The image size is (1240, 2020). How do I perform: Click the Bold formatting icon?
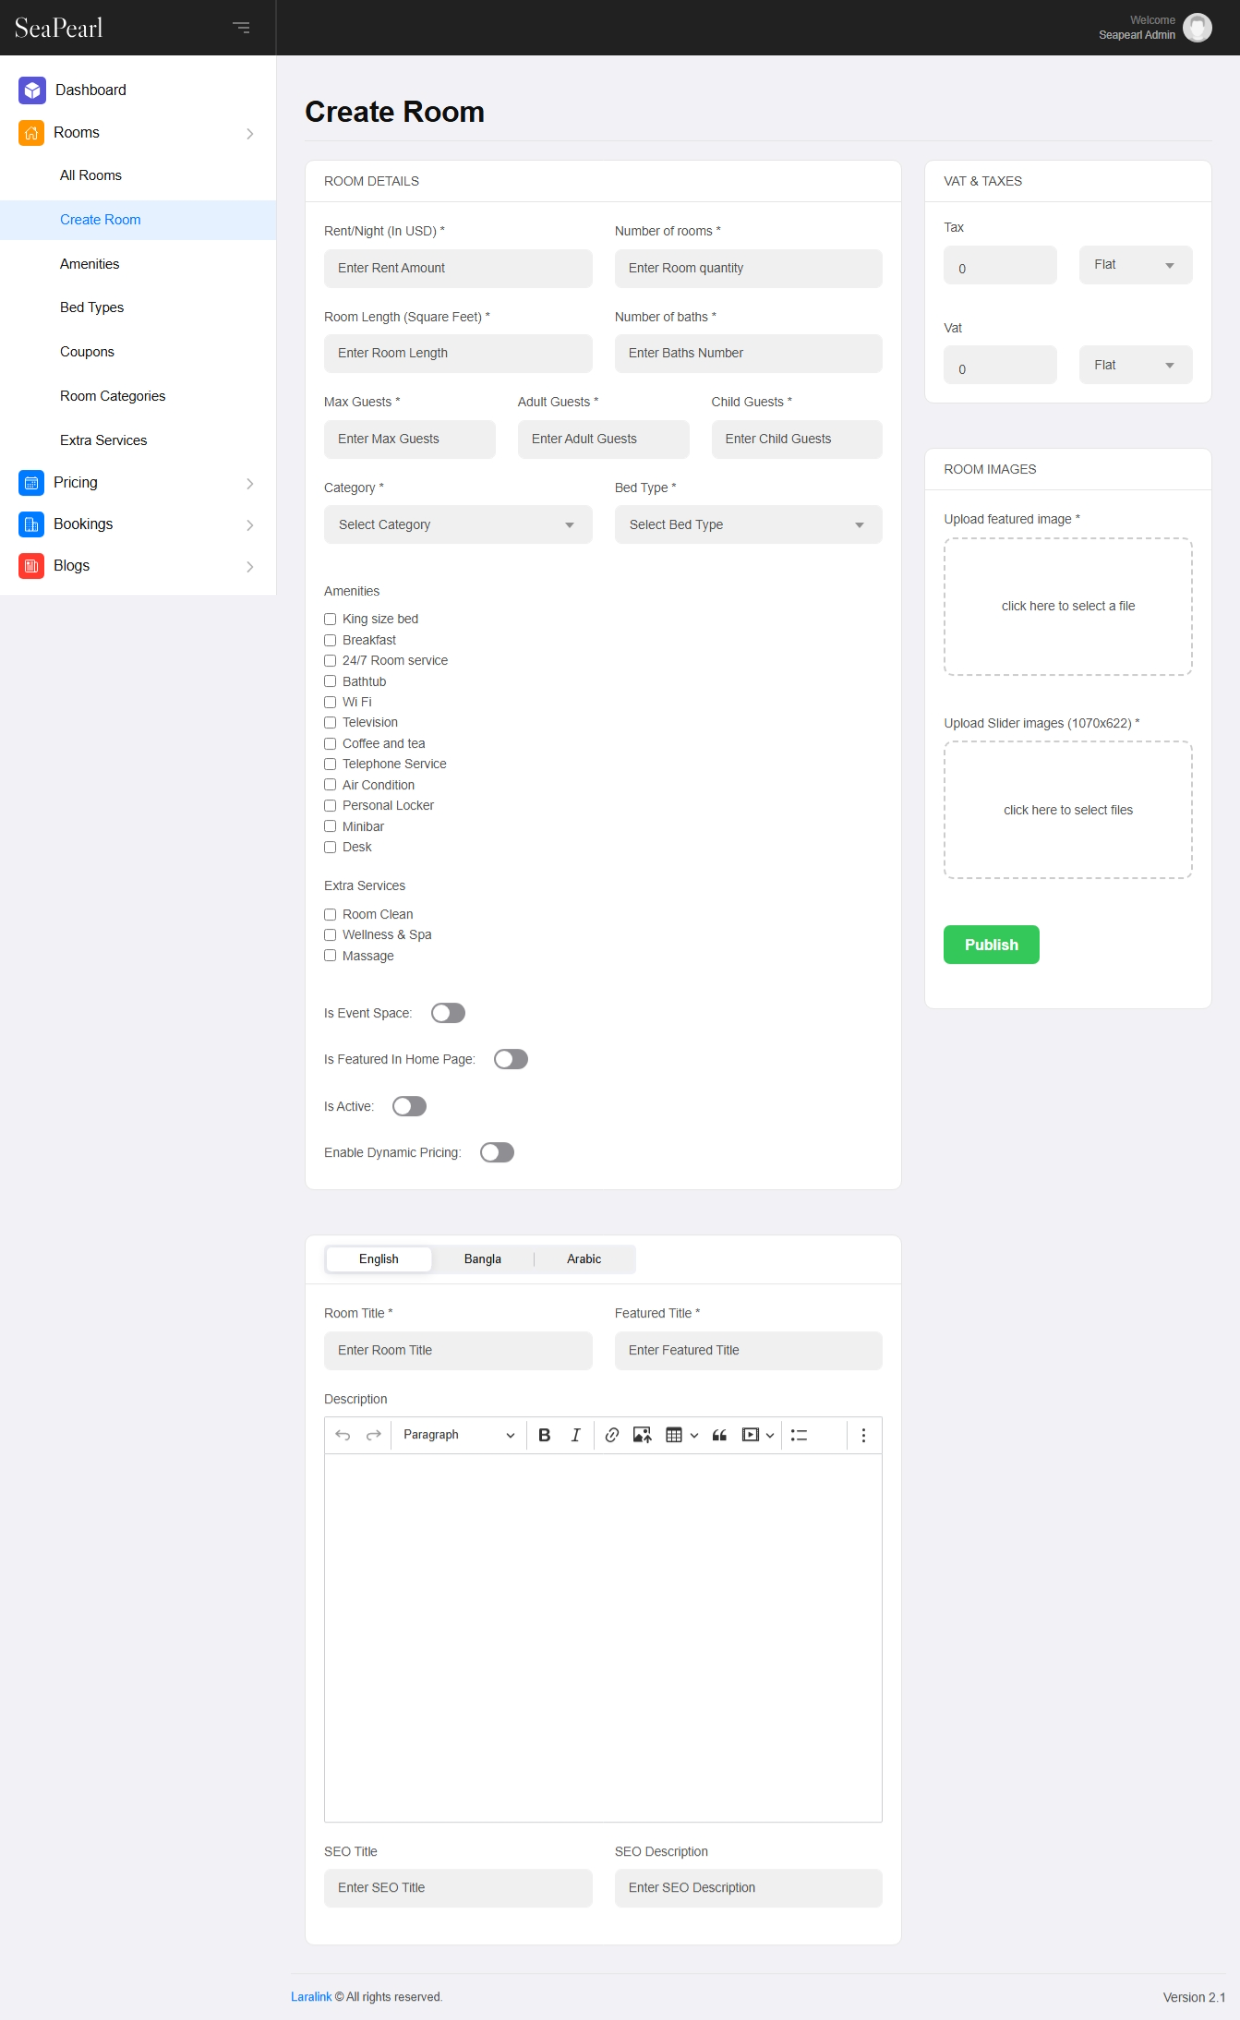pos(544,1435)
